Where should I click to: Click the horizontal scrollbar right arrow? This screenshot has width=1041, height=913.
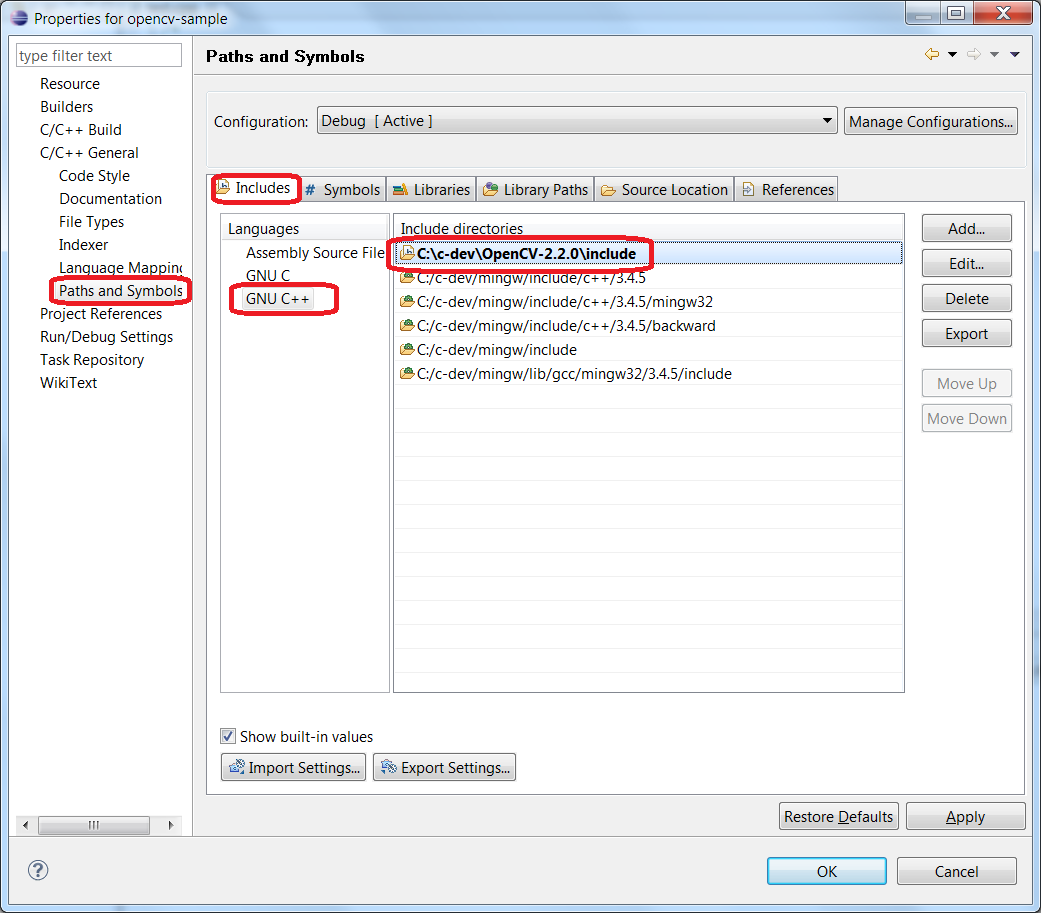169,825
